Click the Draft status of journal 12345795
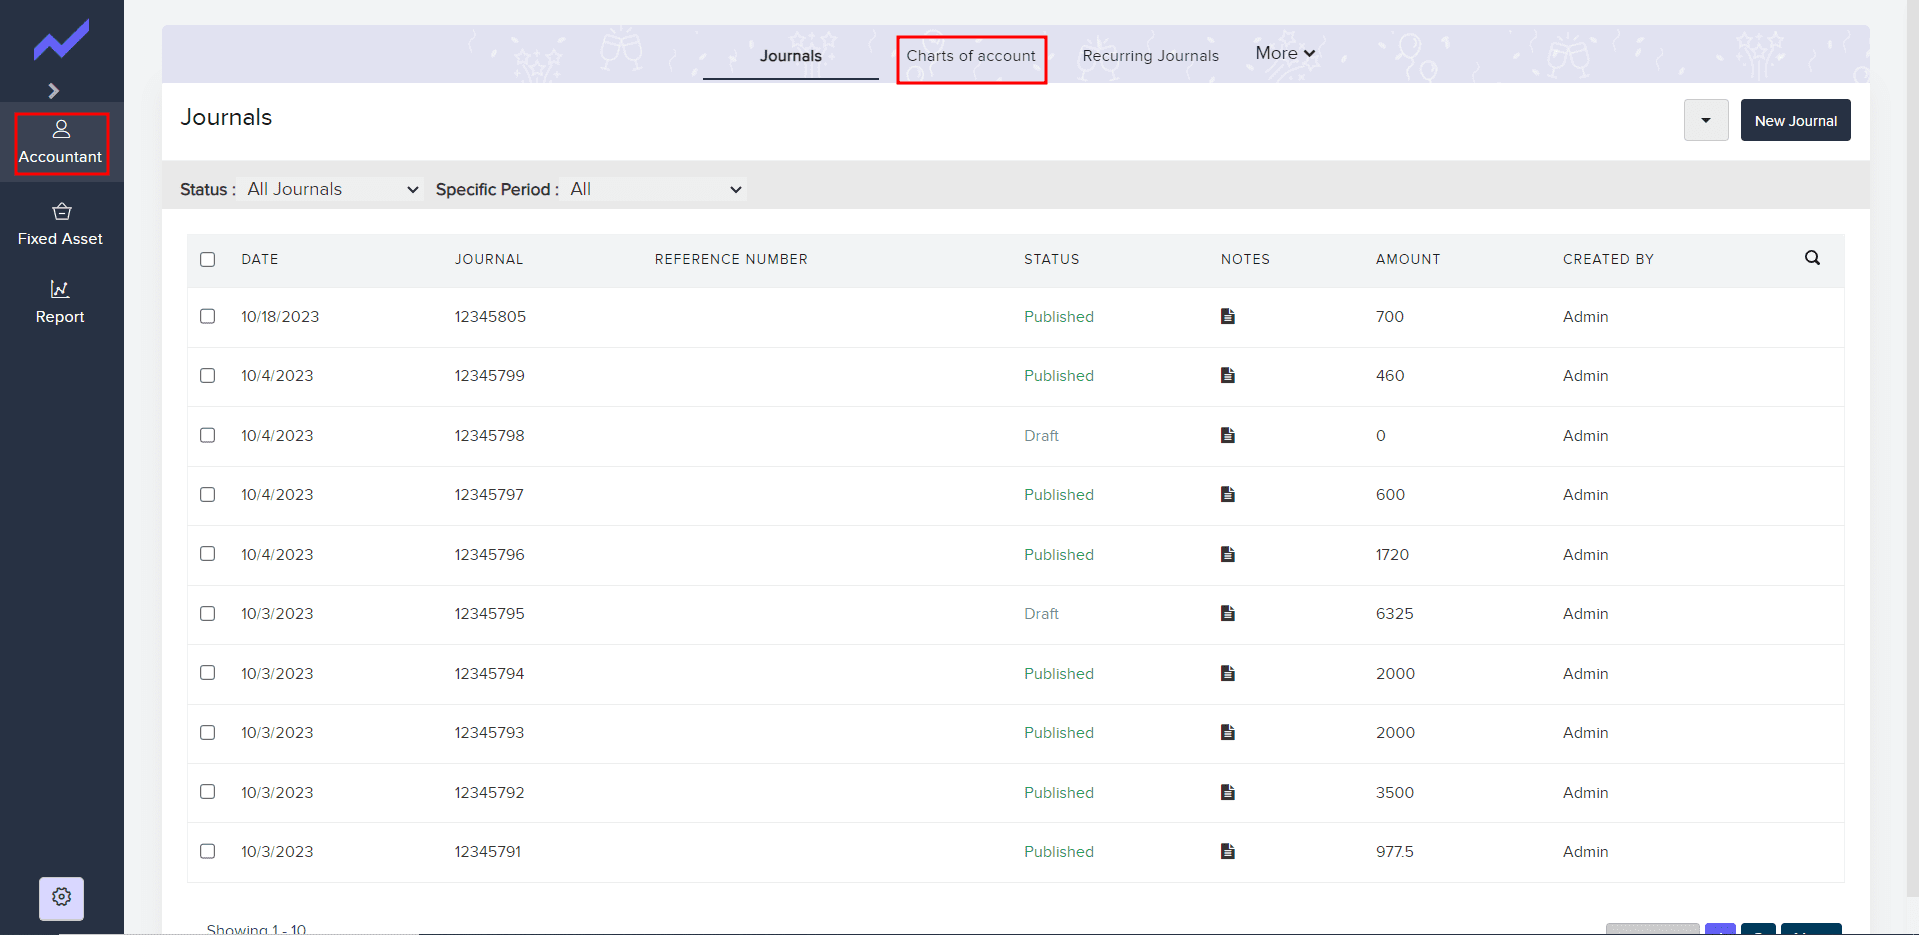 [1041, 614]
